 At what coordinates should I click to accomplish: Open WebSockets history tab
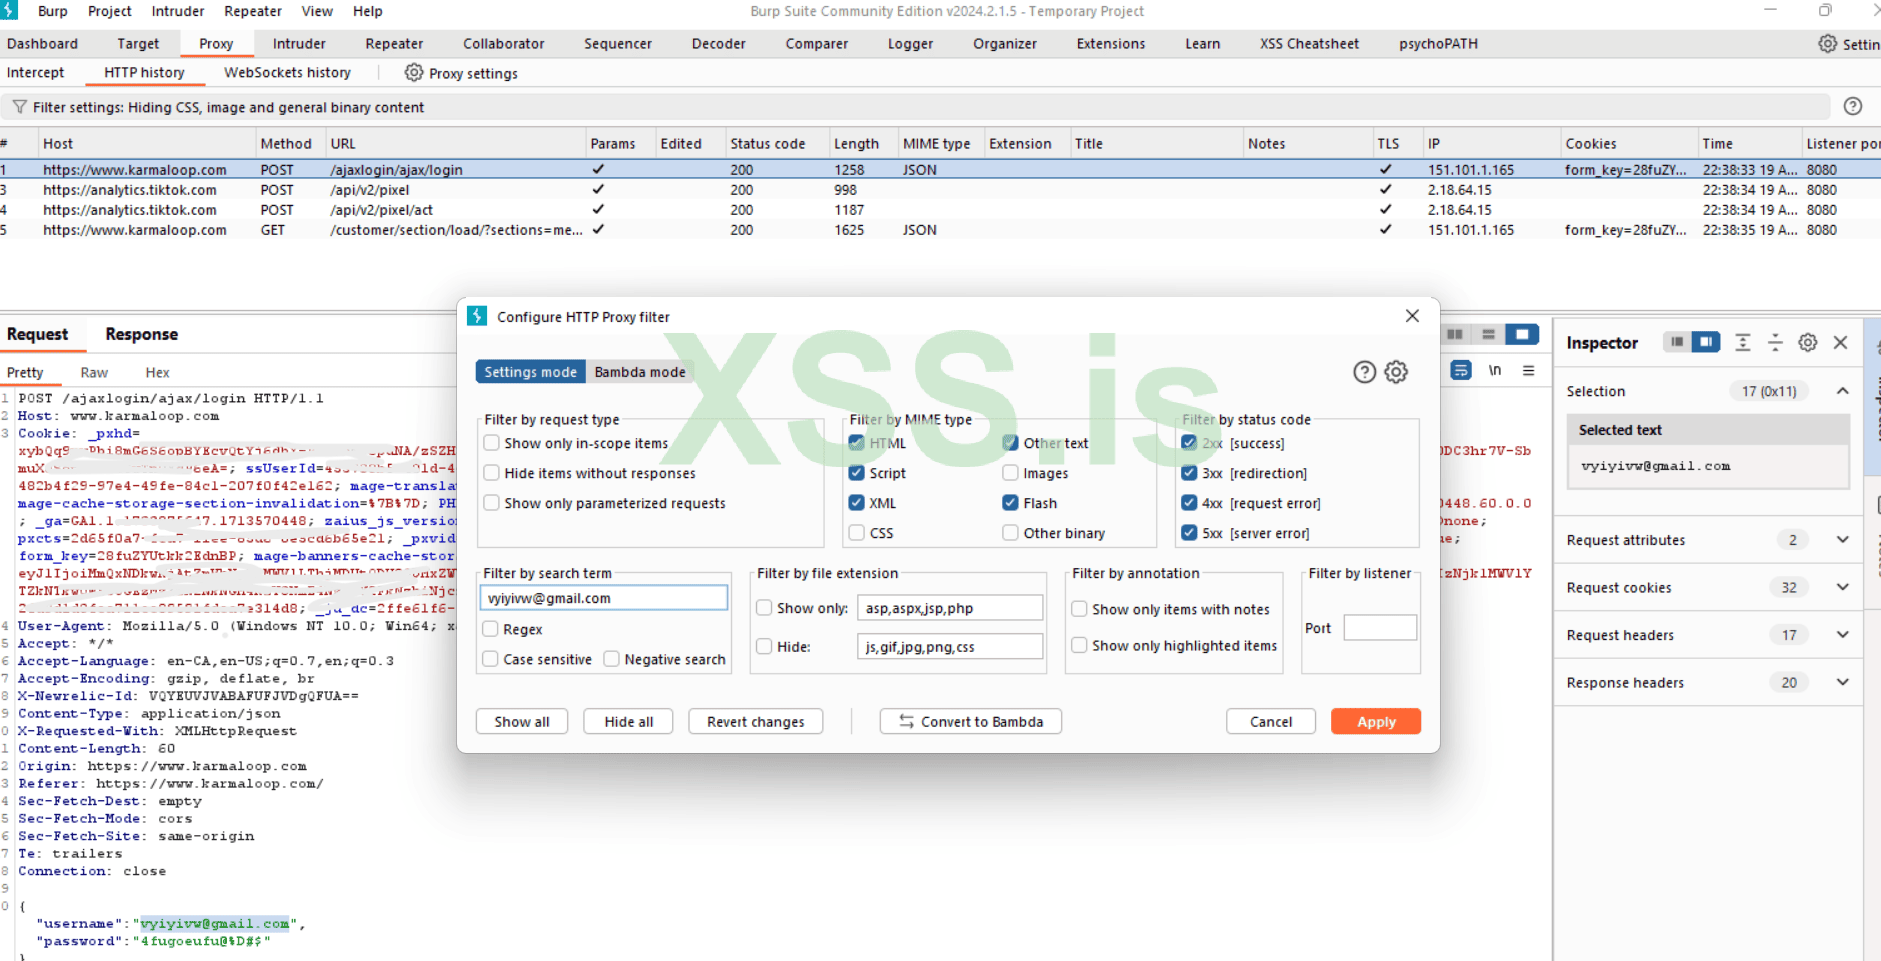coord(287,72)
